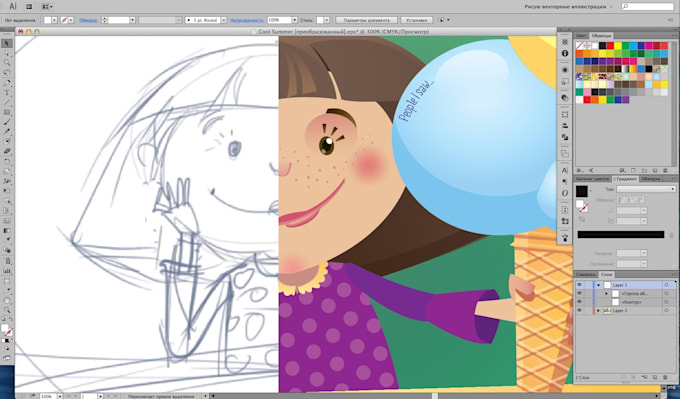This screenshot has width=680, height=399.
Task: Select the Pen tool
Action: point(7,83)
